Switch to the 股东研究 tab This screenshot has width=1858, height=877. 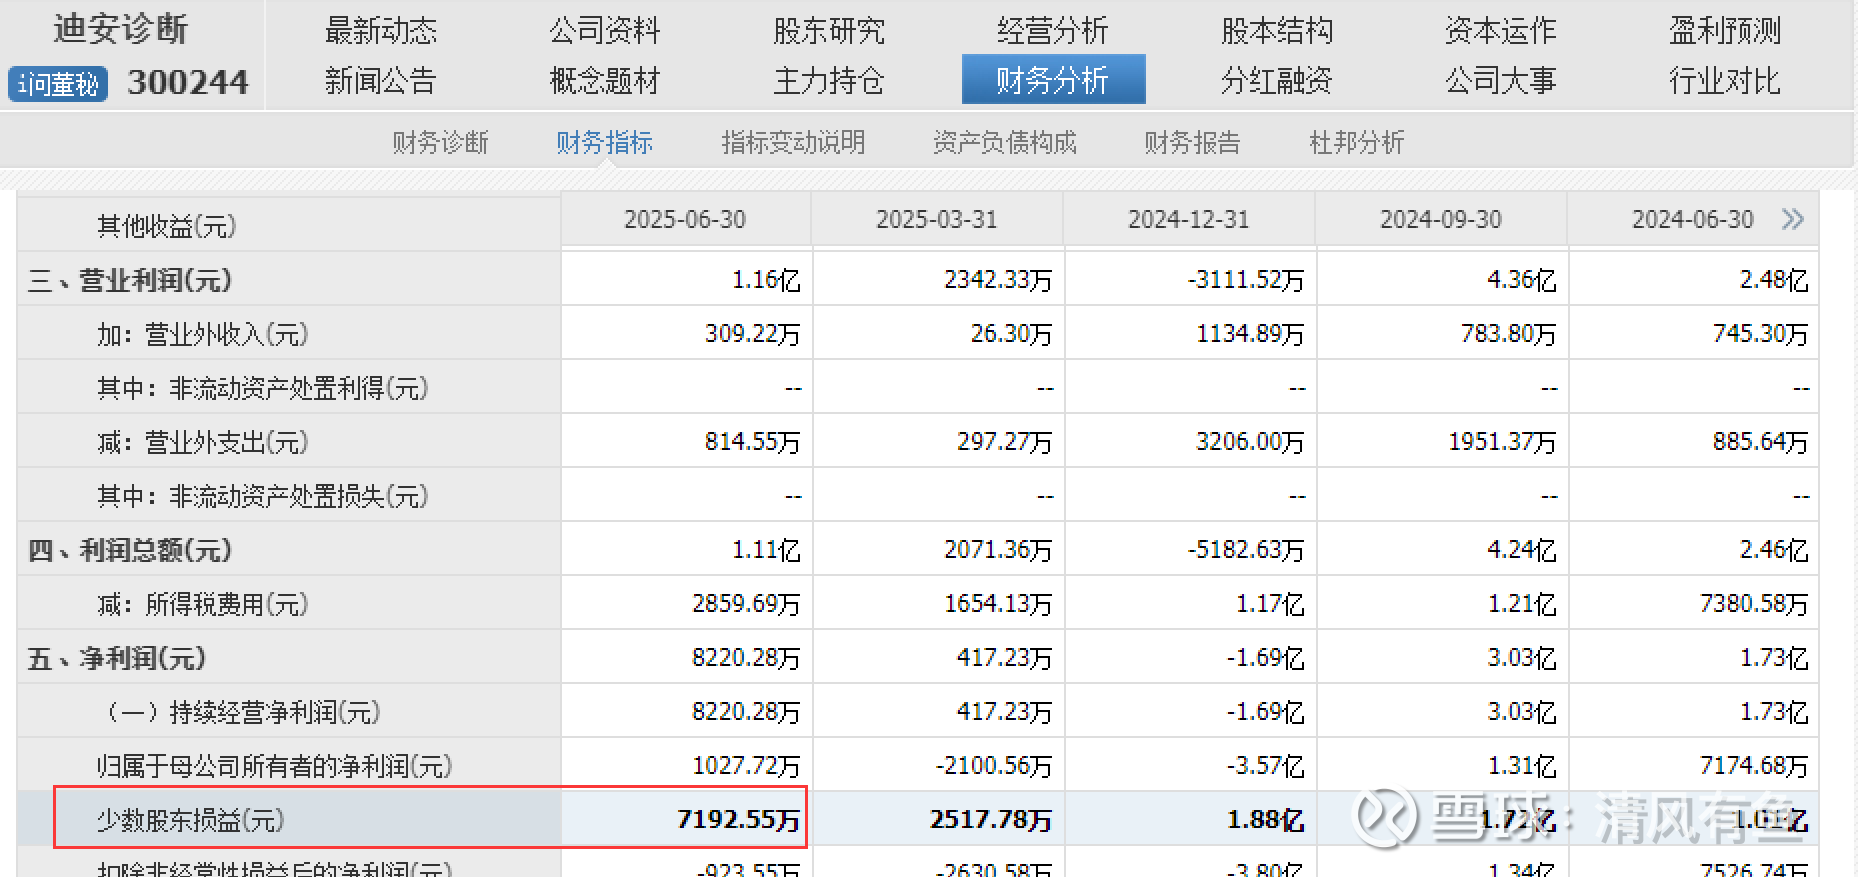coord(828,31)
